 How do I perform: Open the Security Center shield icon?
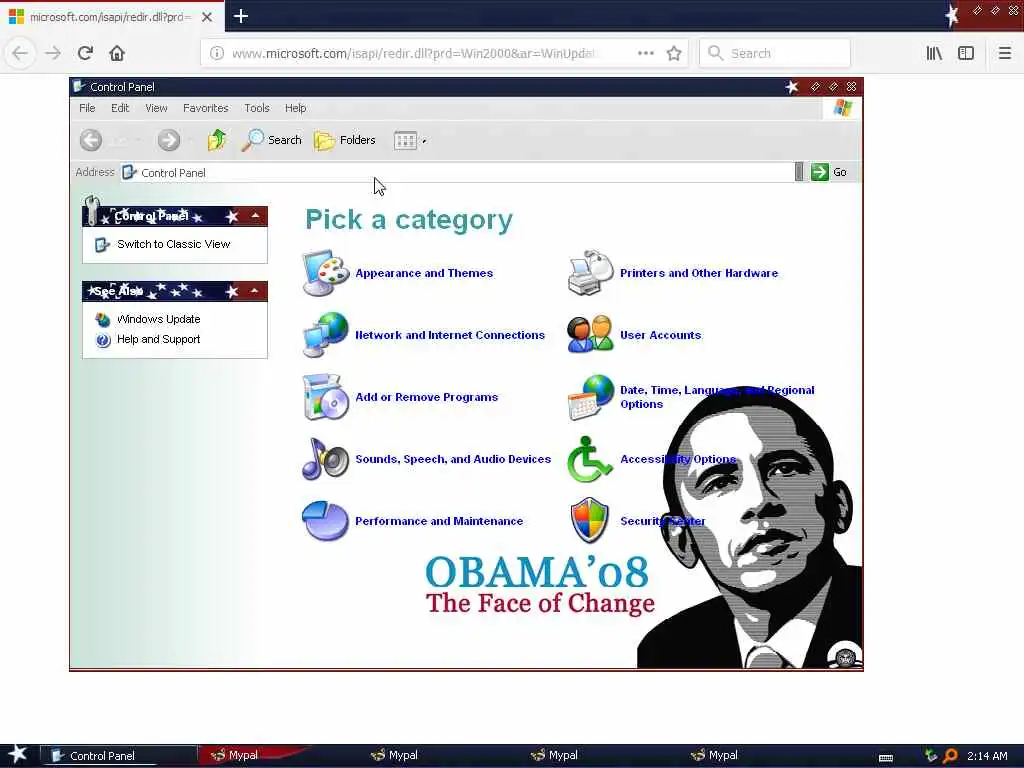tap(590, 520)
